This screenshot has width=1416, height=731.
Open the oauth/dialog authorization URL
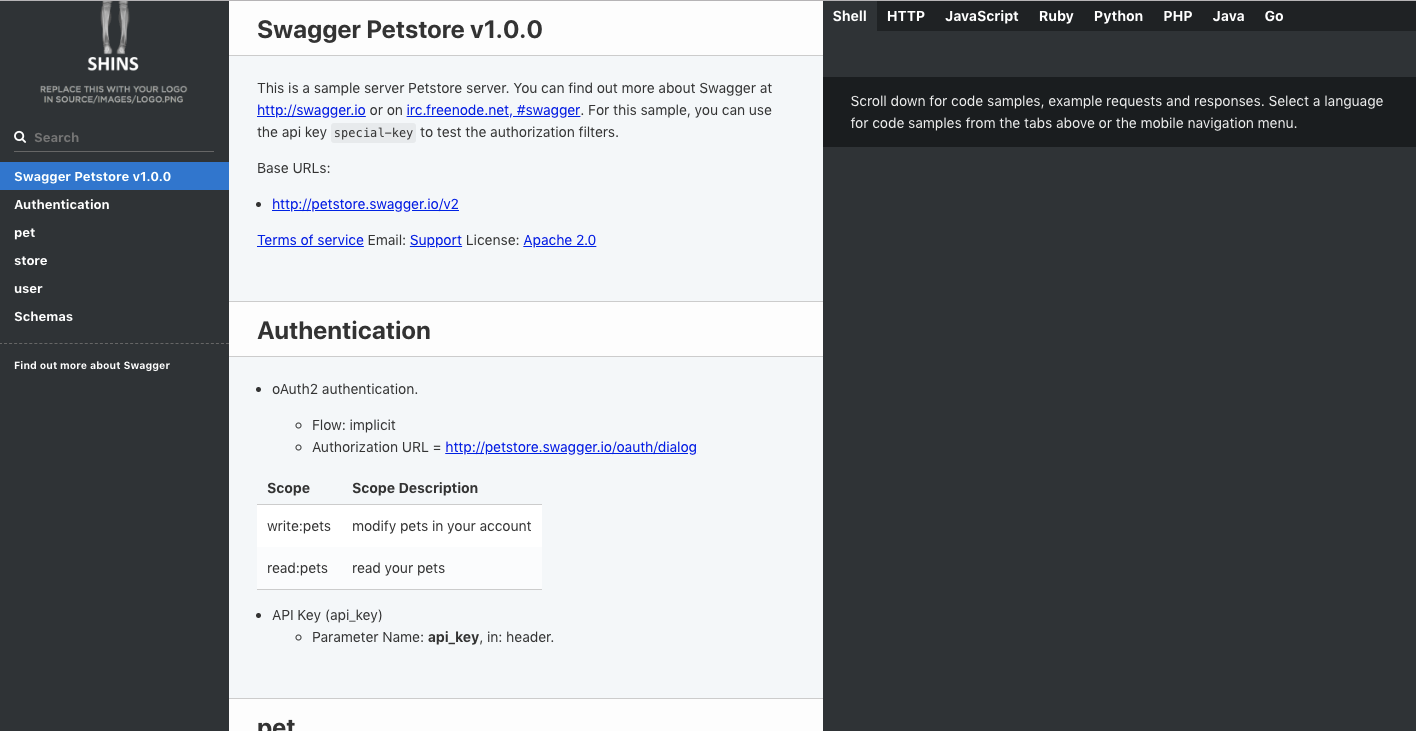[571, 447]
